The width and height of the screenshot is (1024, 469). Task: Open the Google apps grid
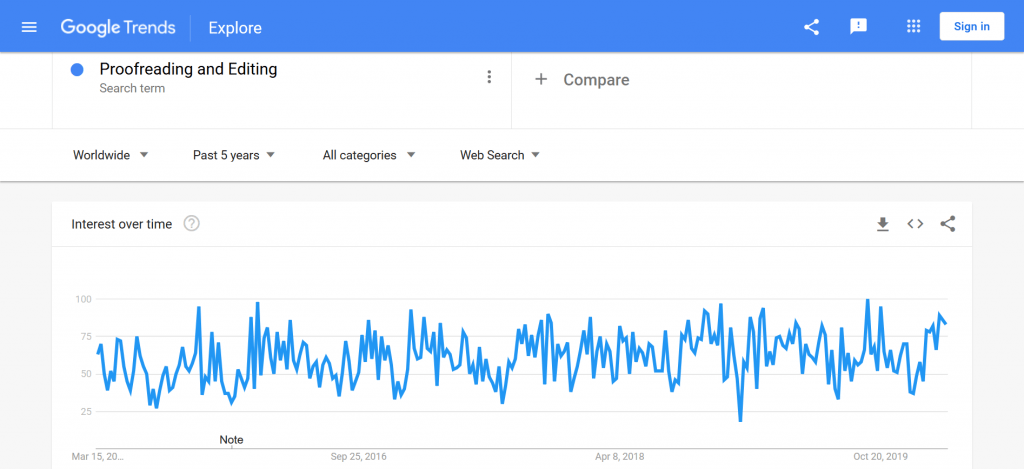click(x=914, y=27)
